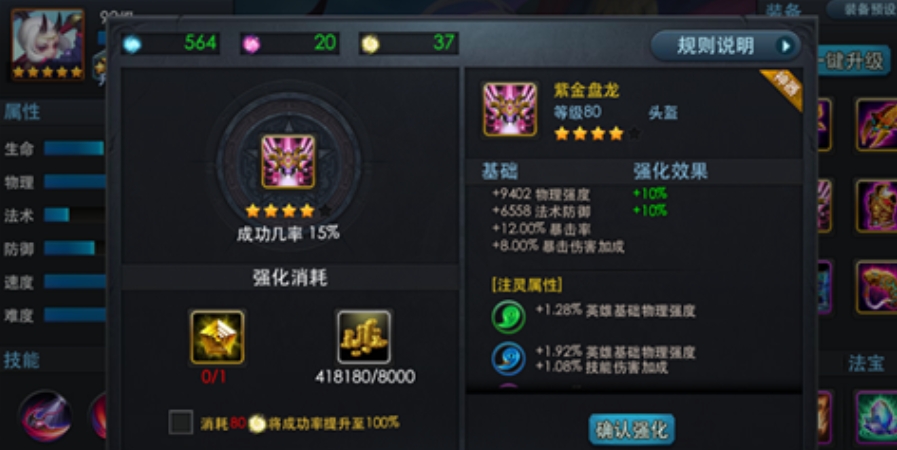Enable 100% success rate checkbox
Image resolution: width=897 pixels, height=450 pixels.
(x=181, y=423)
